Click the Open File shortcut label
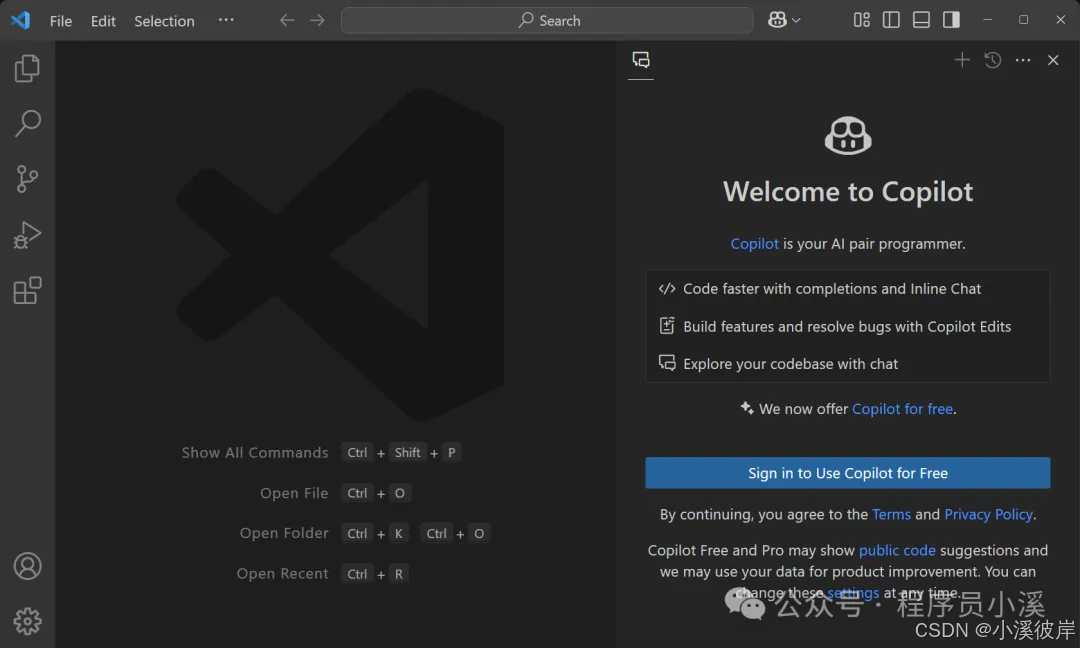Screen dimensions: 1080x648 [294, 493]
